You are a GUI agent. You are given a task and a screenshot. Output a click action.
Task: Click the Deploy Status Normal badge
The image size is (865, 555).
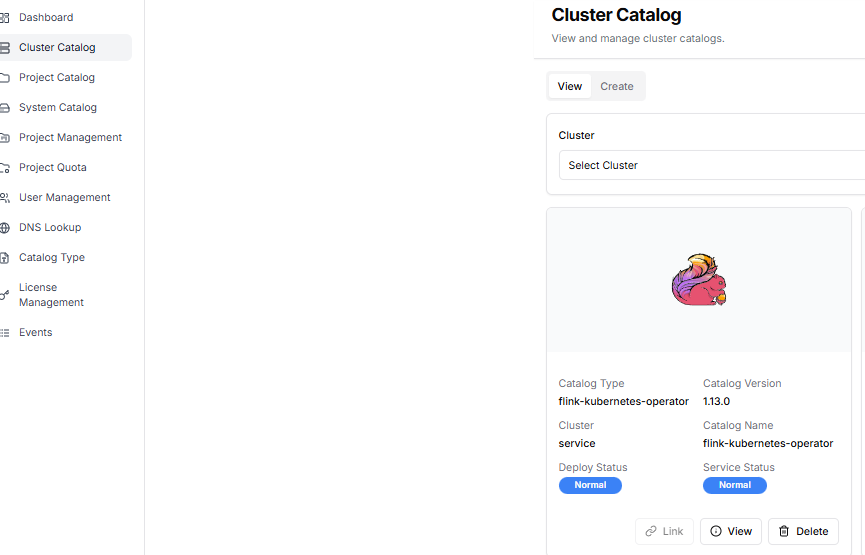[590, 485]
